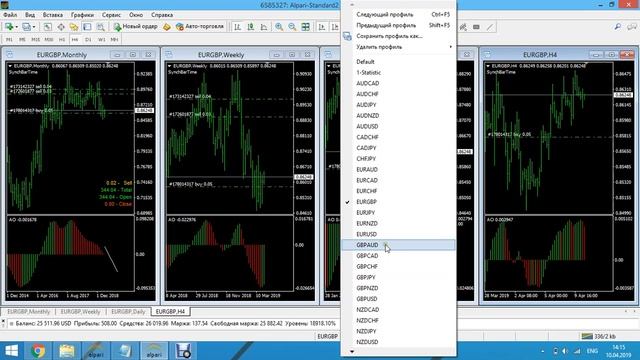Open the Navigator folder-star icon
The image size is (640, 360).
(74, 27)
